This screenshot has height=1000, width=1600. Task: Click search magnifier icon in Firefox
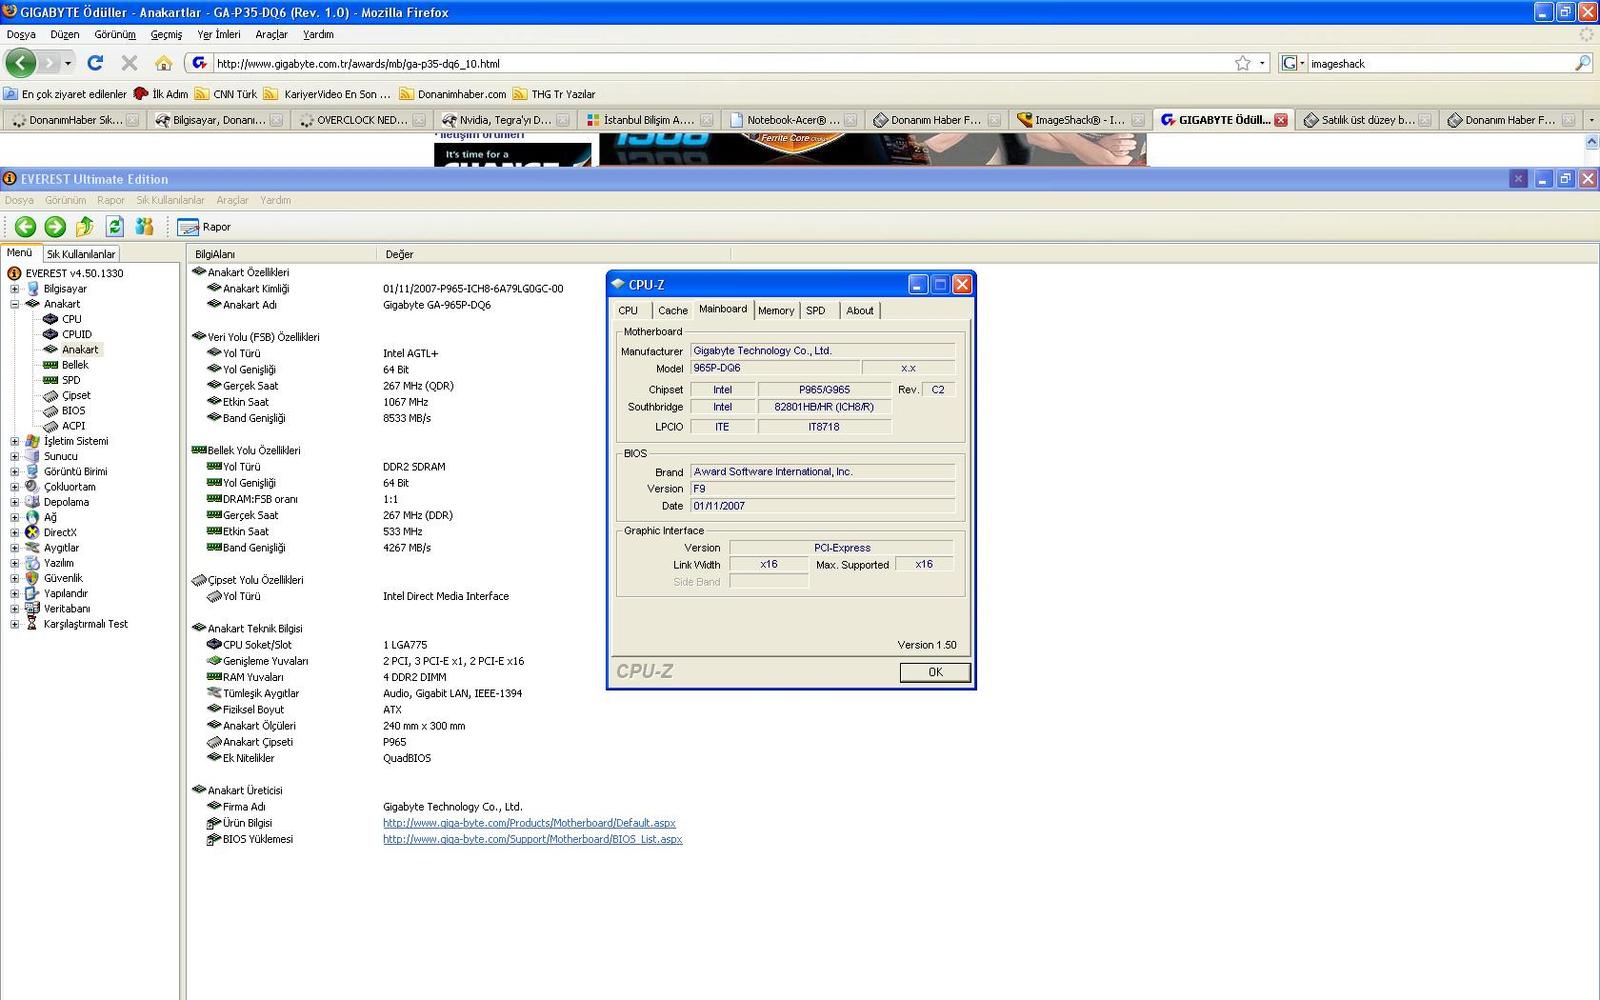pos(1582,63)
